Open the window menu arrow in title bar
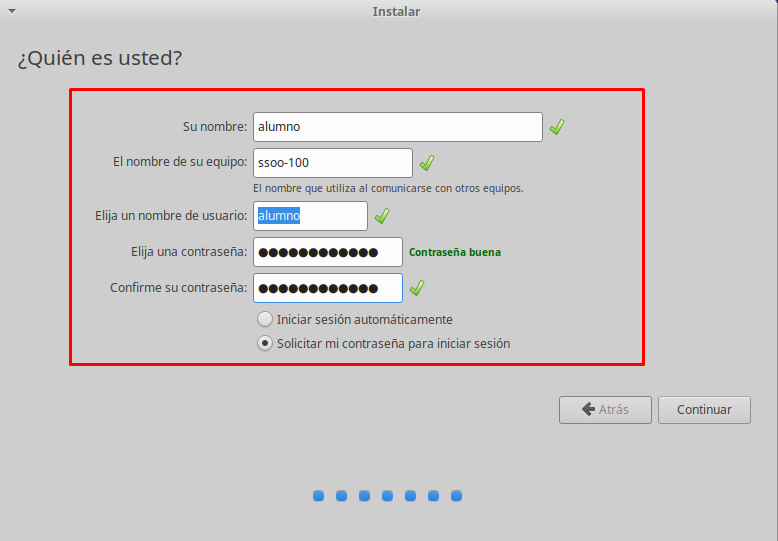 [12, 11]
